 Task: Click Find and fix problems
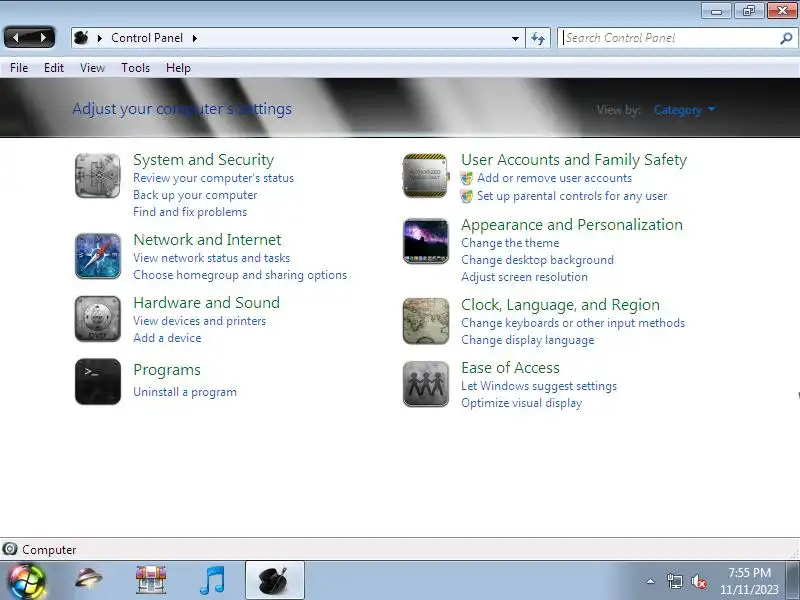coord(190,212)
